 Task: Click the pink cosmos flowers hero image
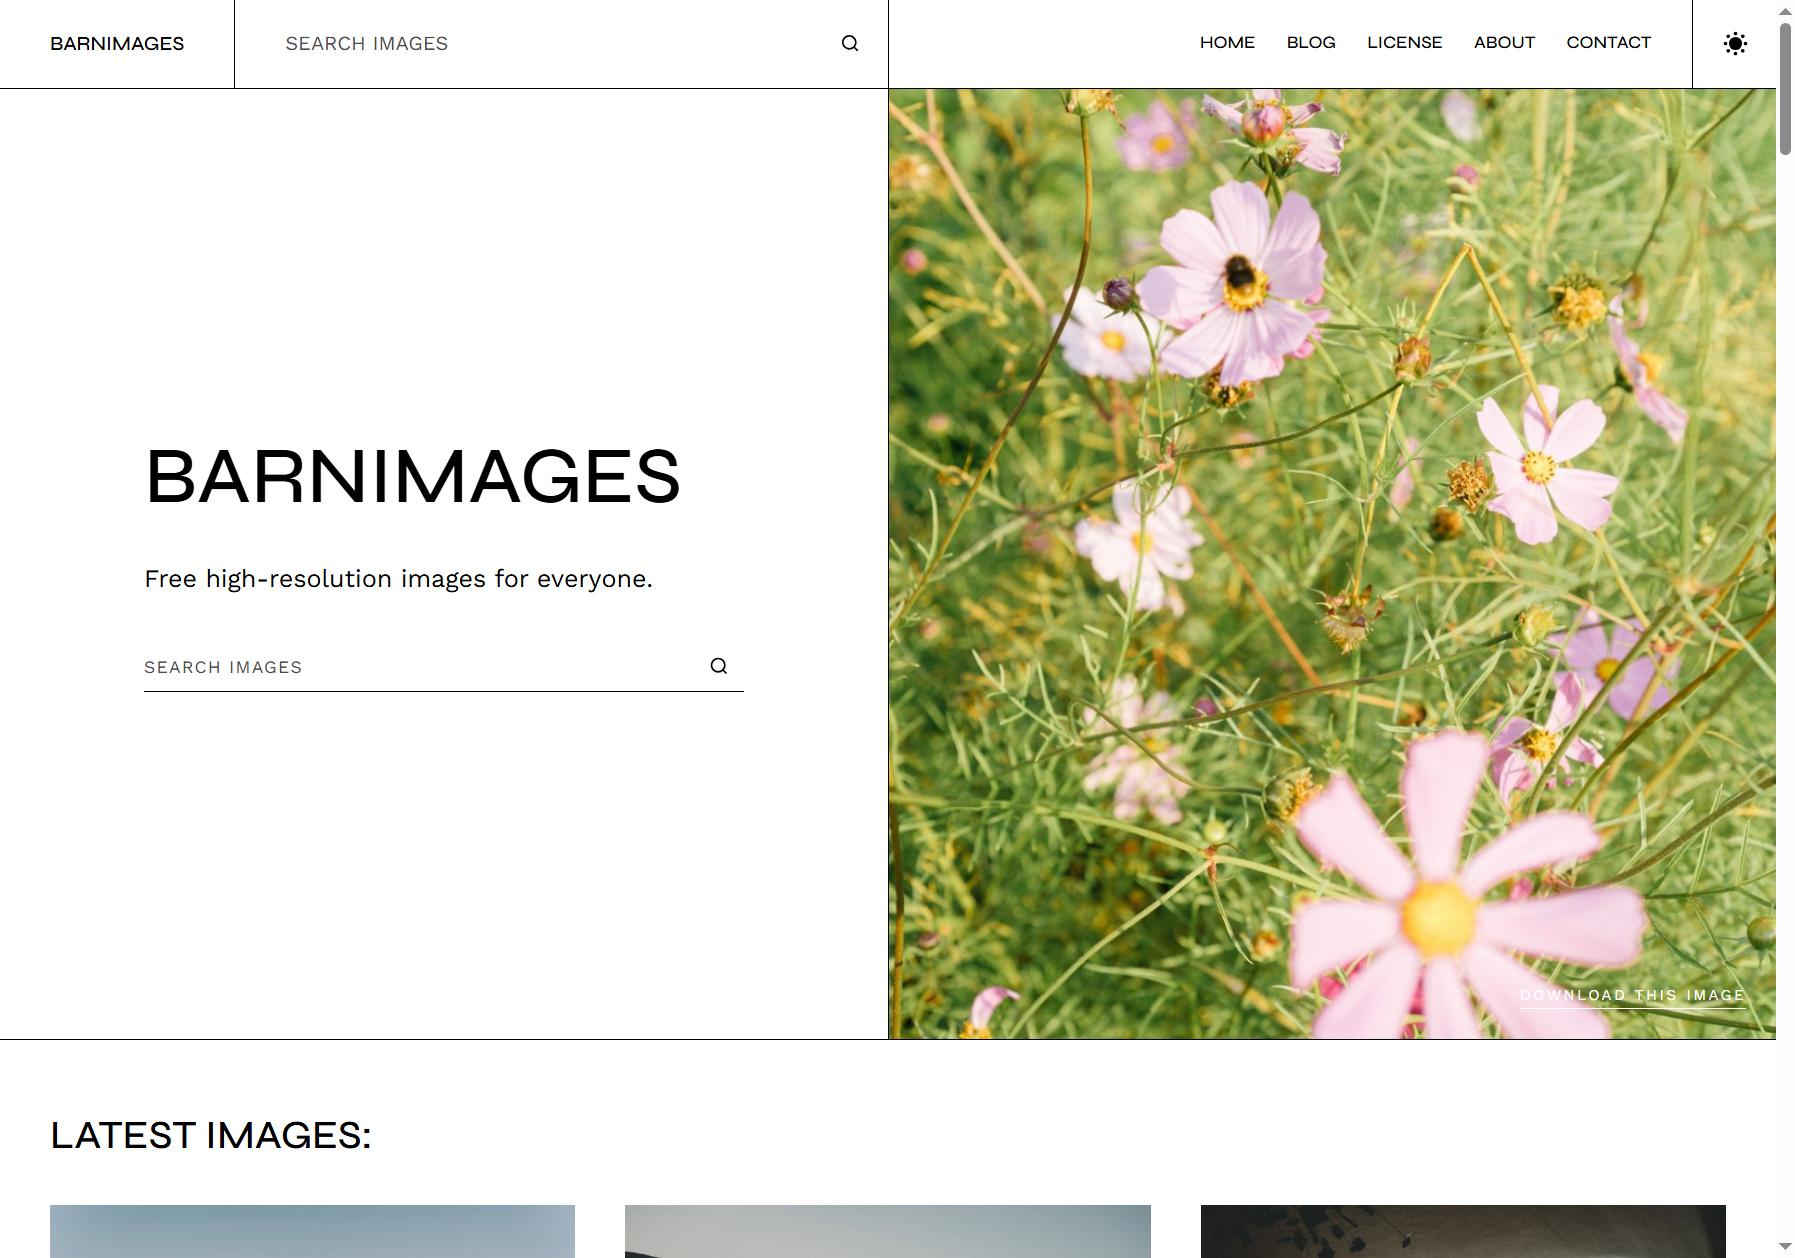point(1332,564)
